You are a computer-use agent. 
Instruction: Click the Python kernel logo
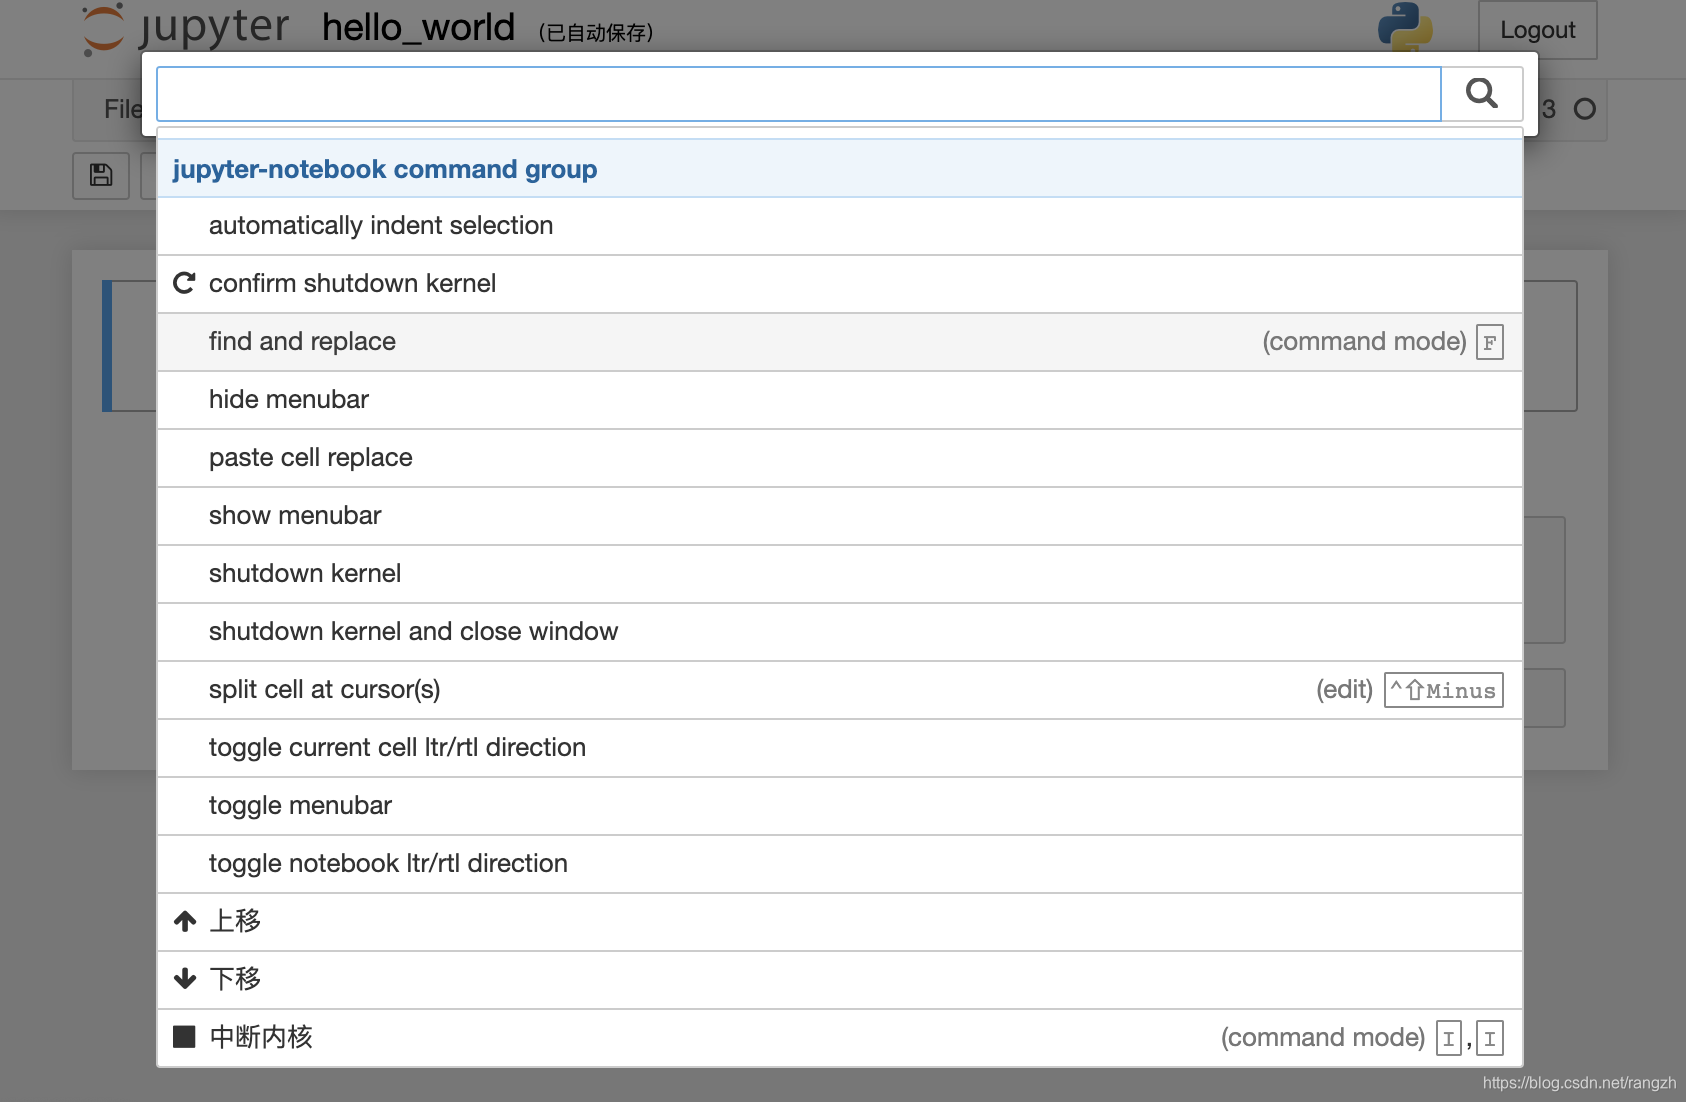pyautogui.click(x=1405, y=28)
